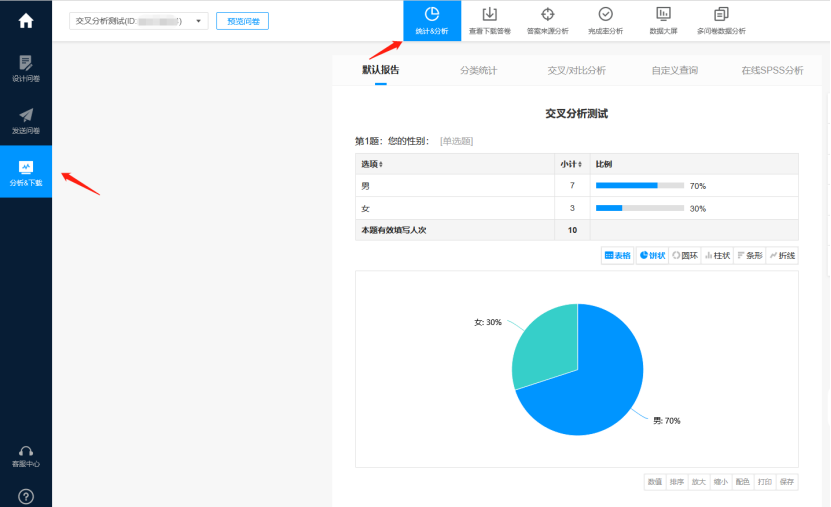This screenshot has height=507, width=831.
Task: Toggle the 表格 view button
Action: [x=617, y=256]
